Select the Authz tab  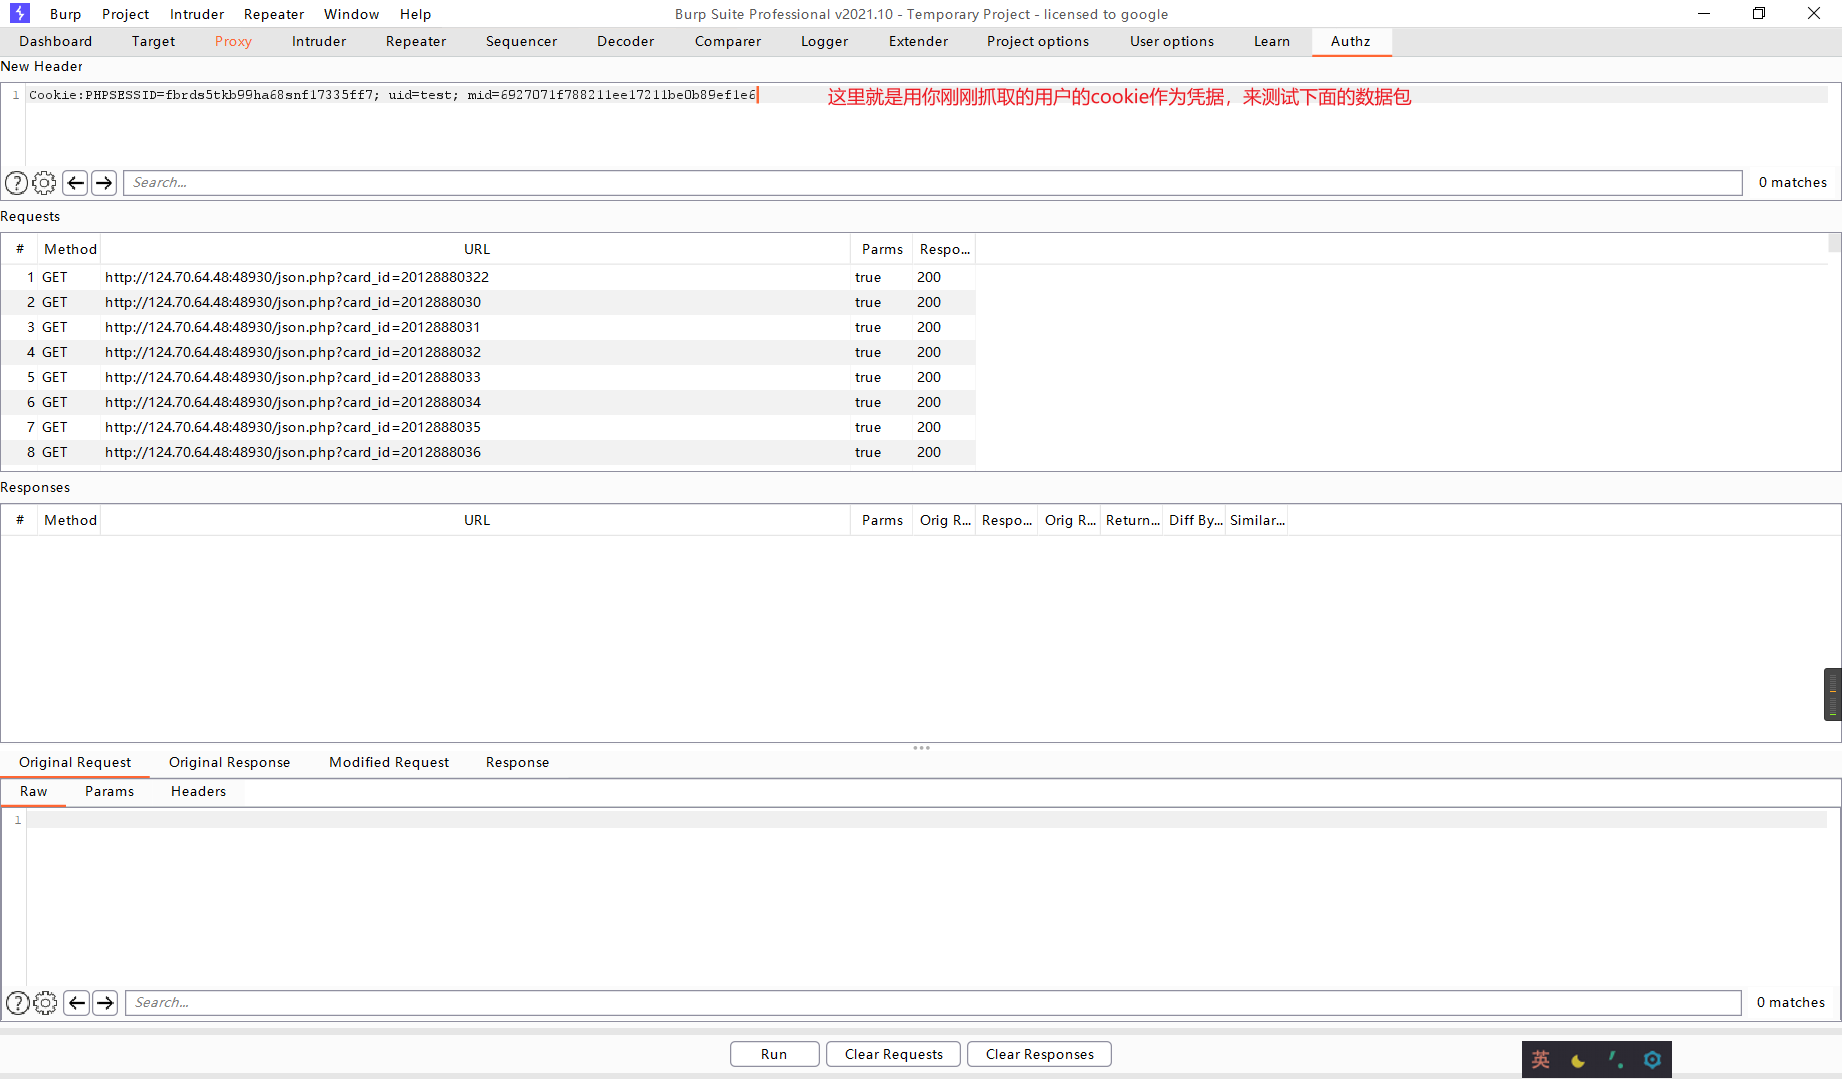point(1351,42)
